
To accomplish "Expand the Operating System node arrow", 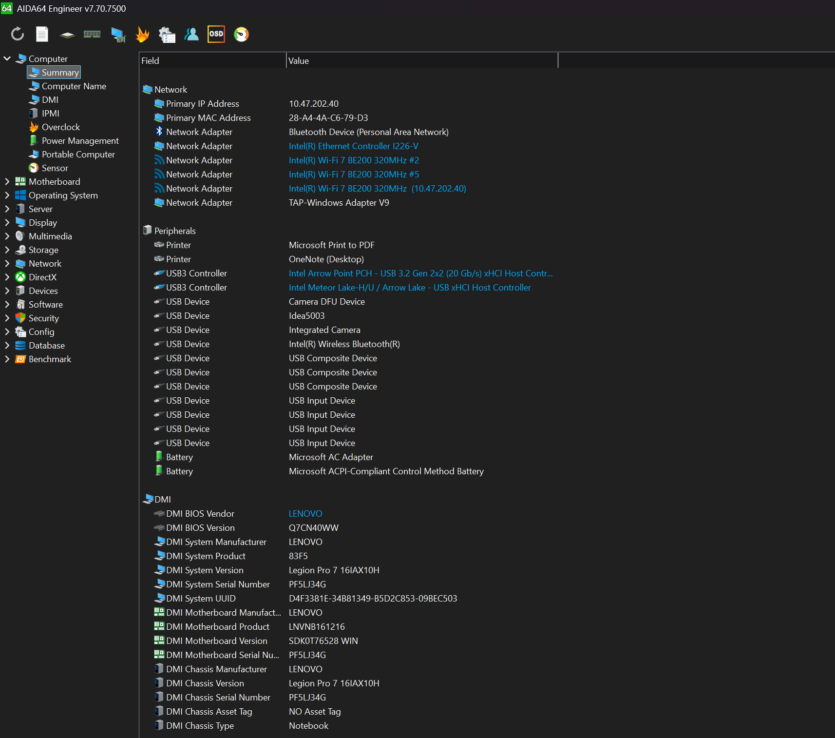I will click(7, 195).
